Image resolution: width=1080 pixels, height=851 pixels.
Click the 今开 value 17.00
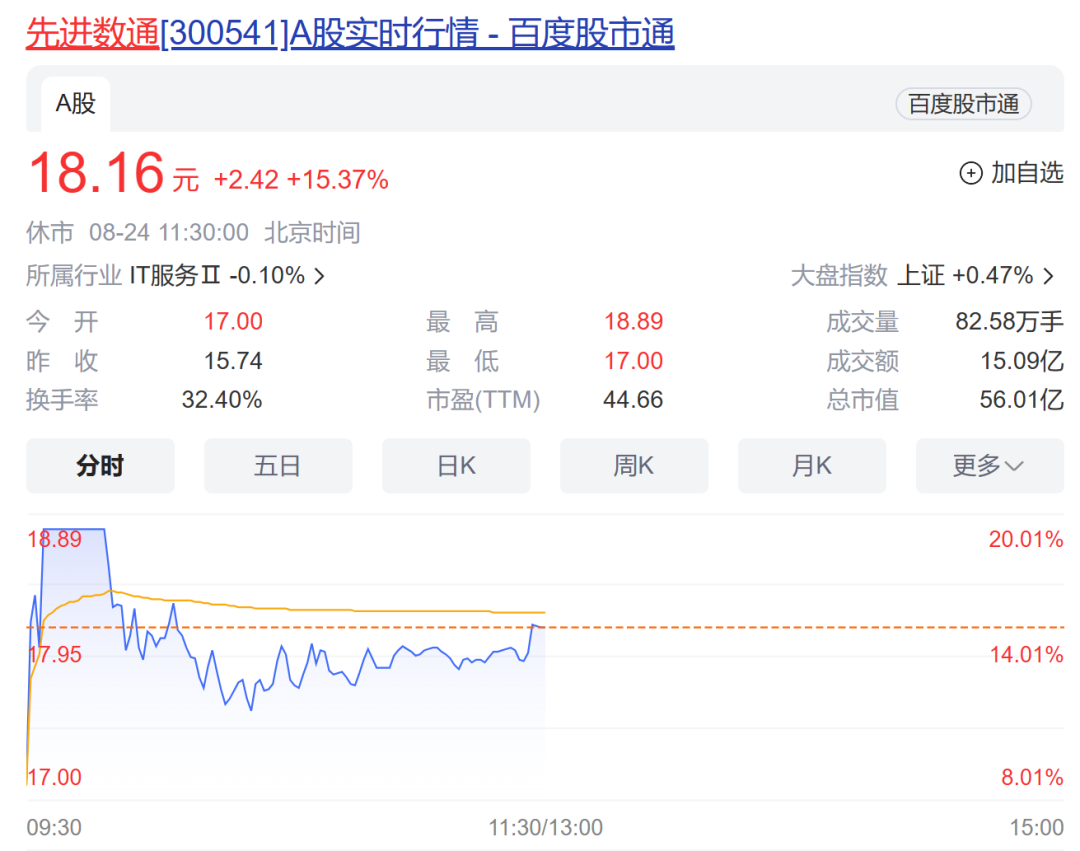tap(233, 322)
